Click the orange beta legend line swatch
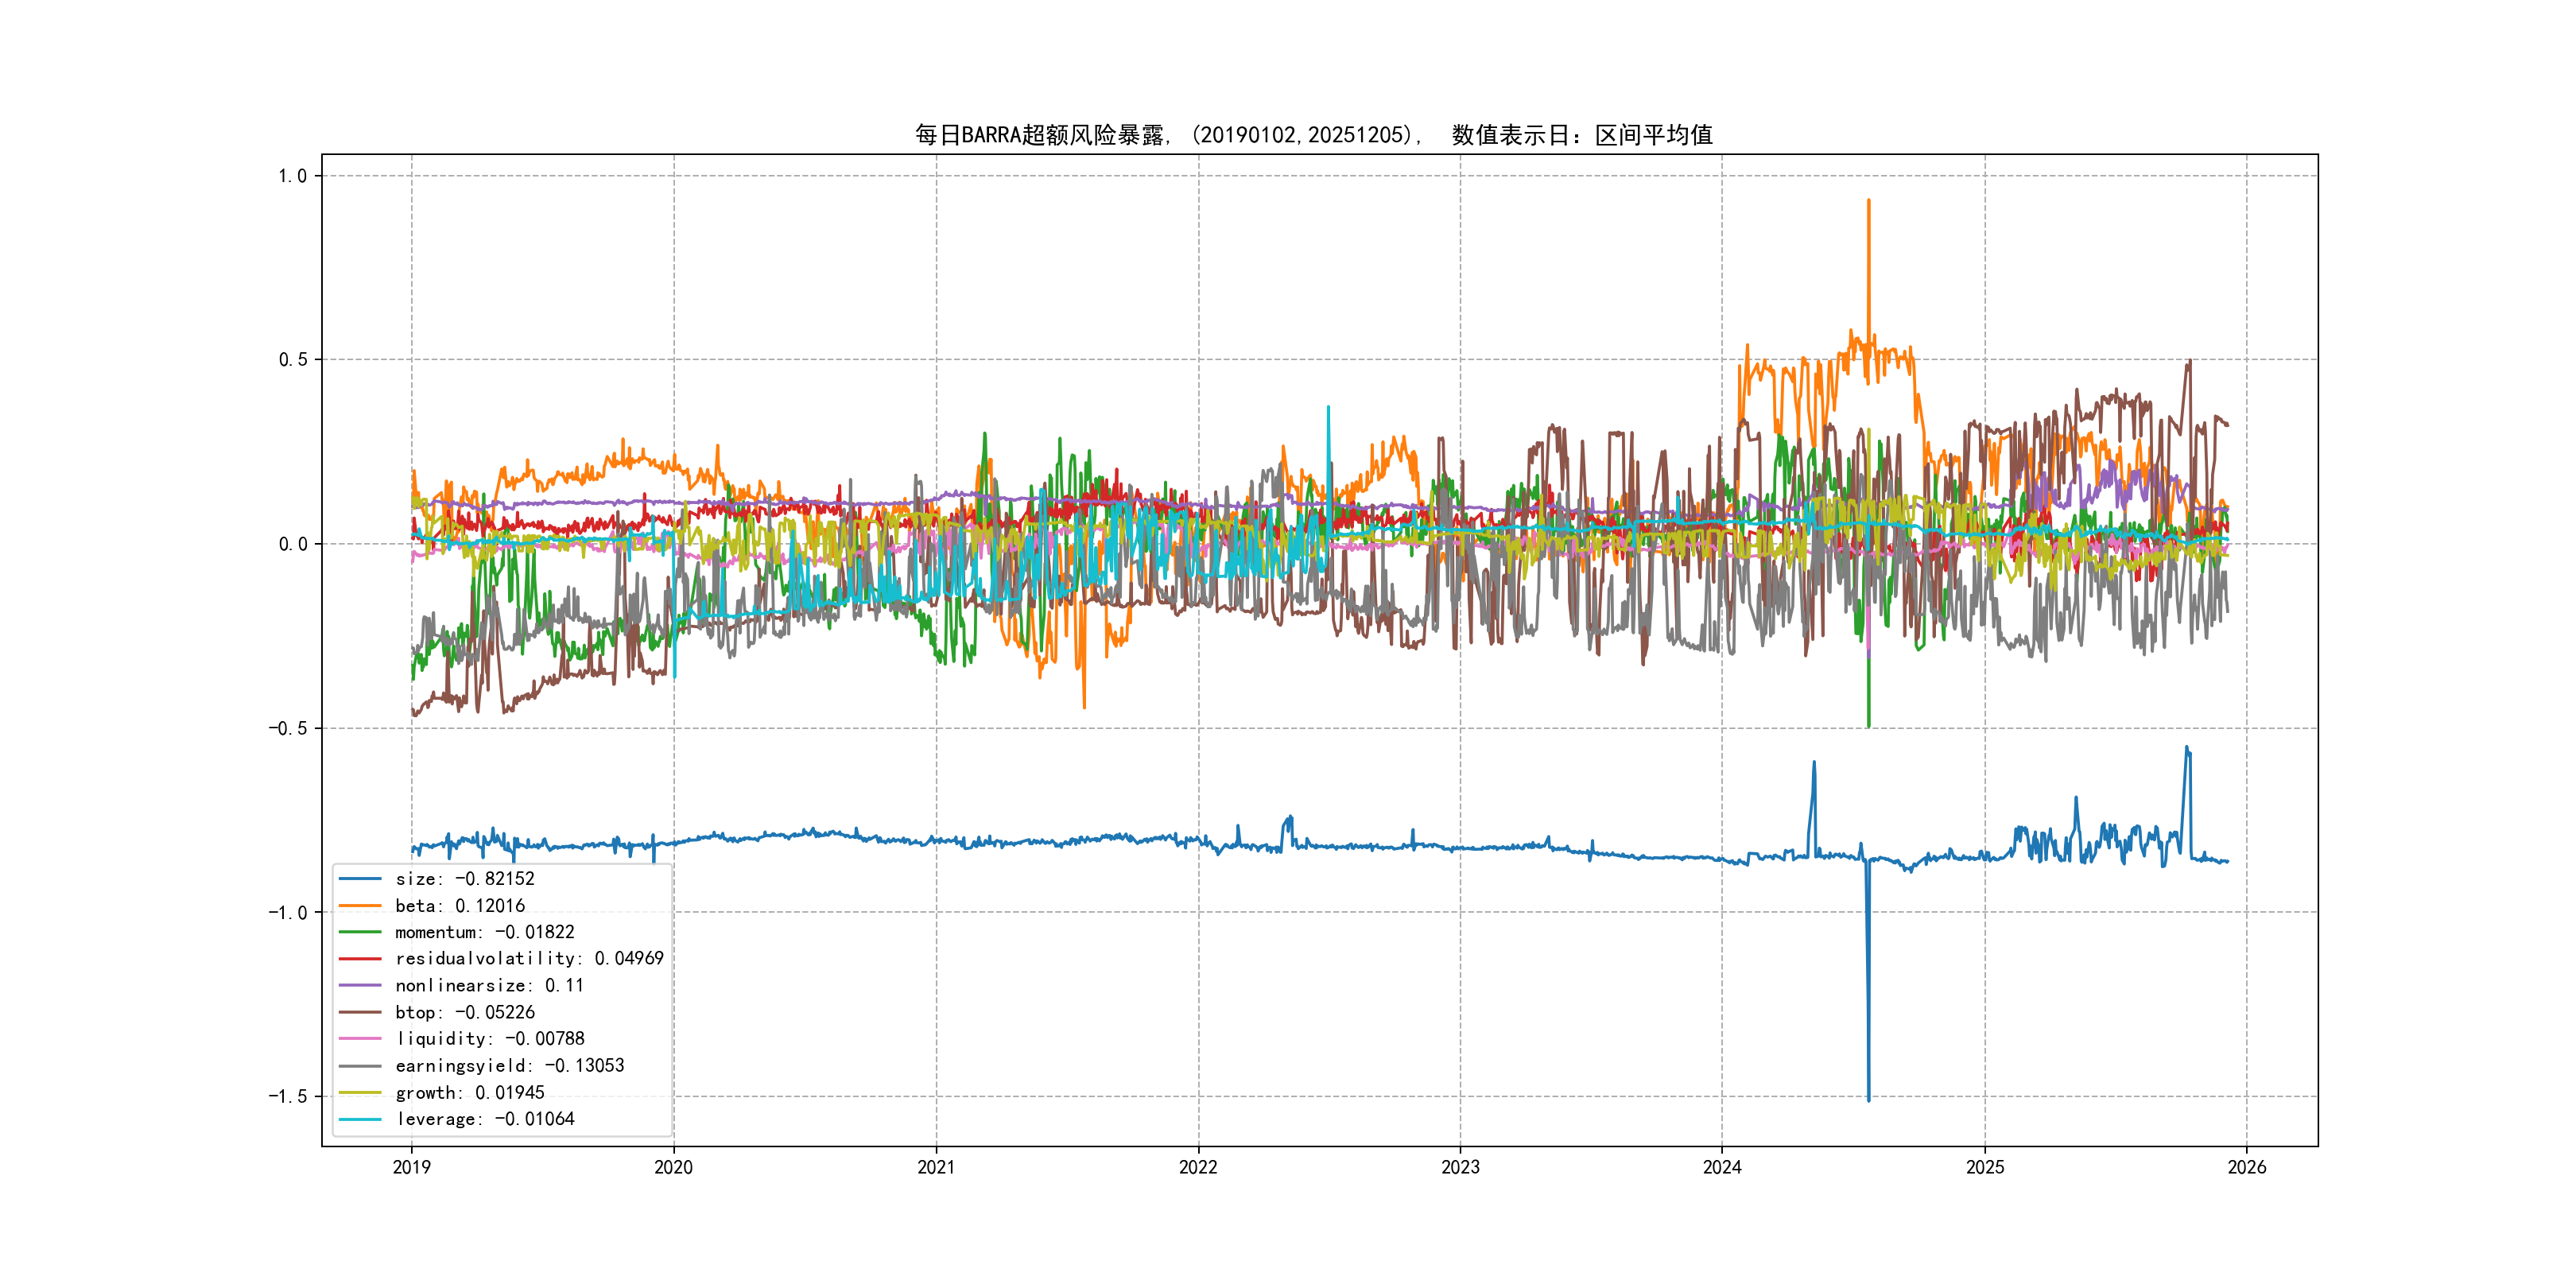The height and width of the screenshot is (1288, 2576). (360, 906)
